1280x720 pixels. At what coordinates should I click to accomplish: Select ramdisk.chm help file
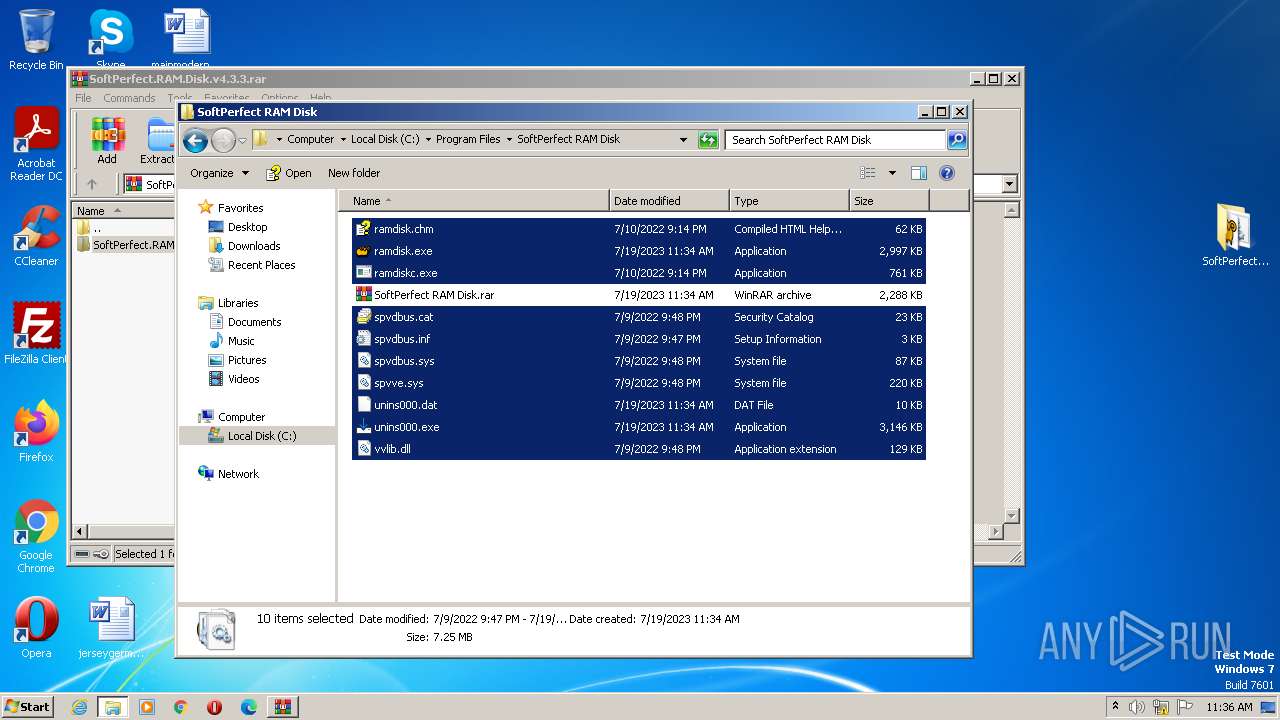403,229
